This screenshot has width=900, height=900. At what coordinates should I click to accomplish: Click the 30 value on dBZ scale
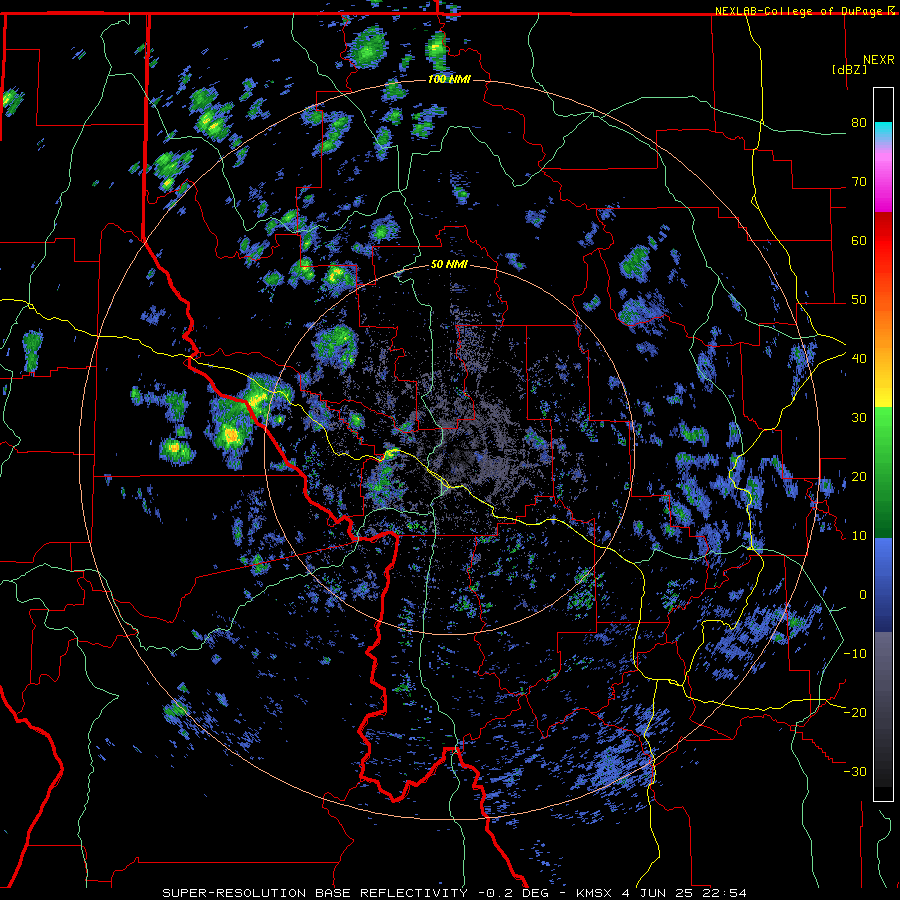tap(859, 418)
